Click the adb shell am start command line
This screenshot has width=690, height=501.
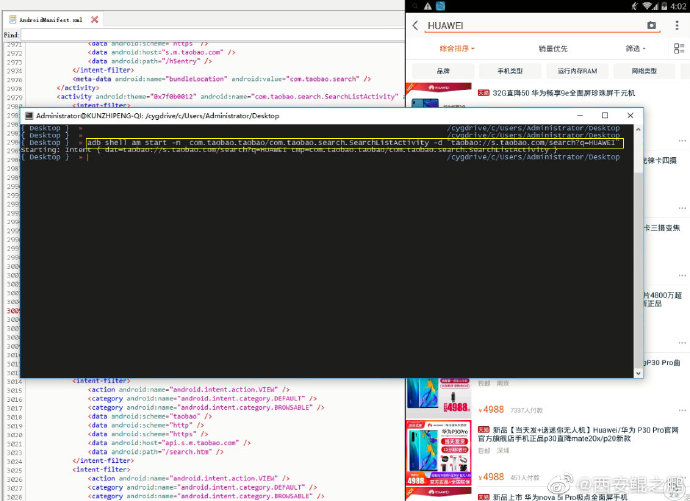[x=355, y=143]
